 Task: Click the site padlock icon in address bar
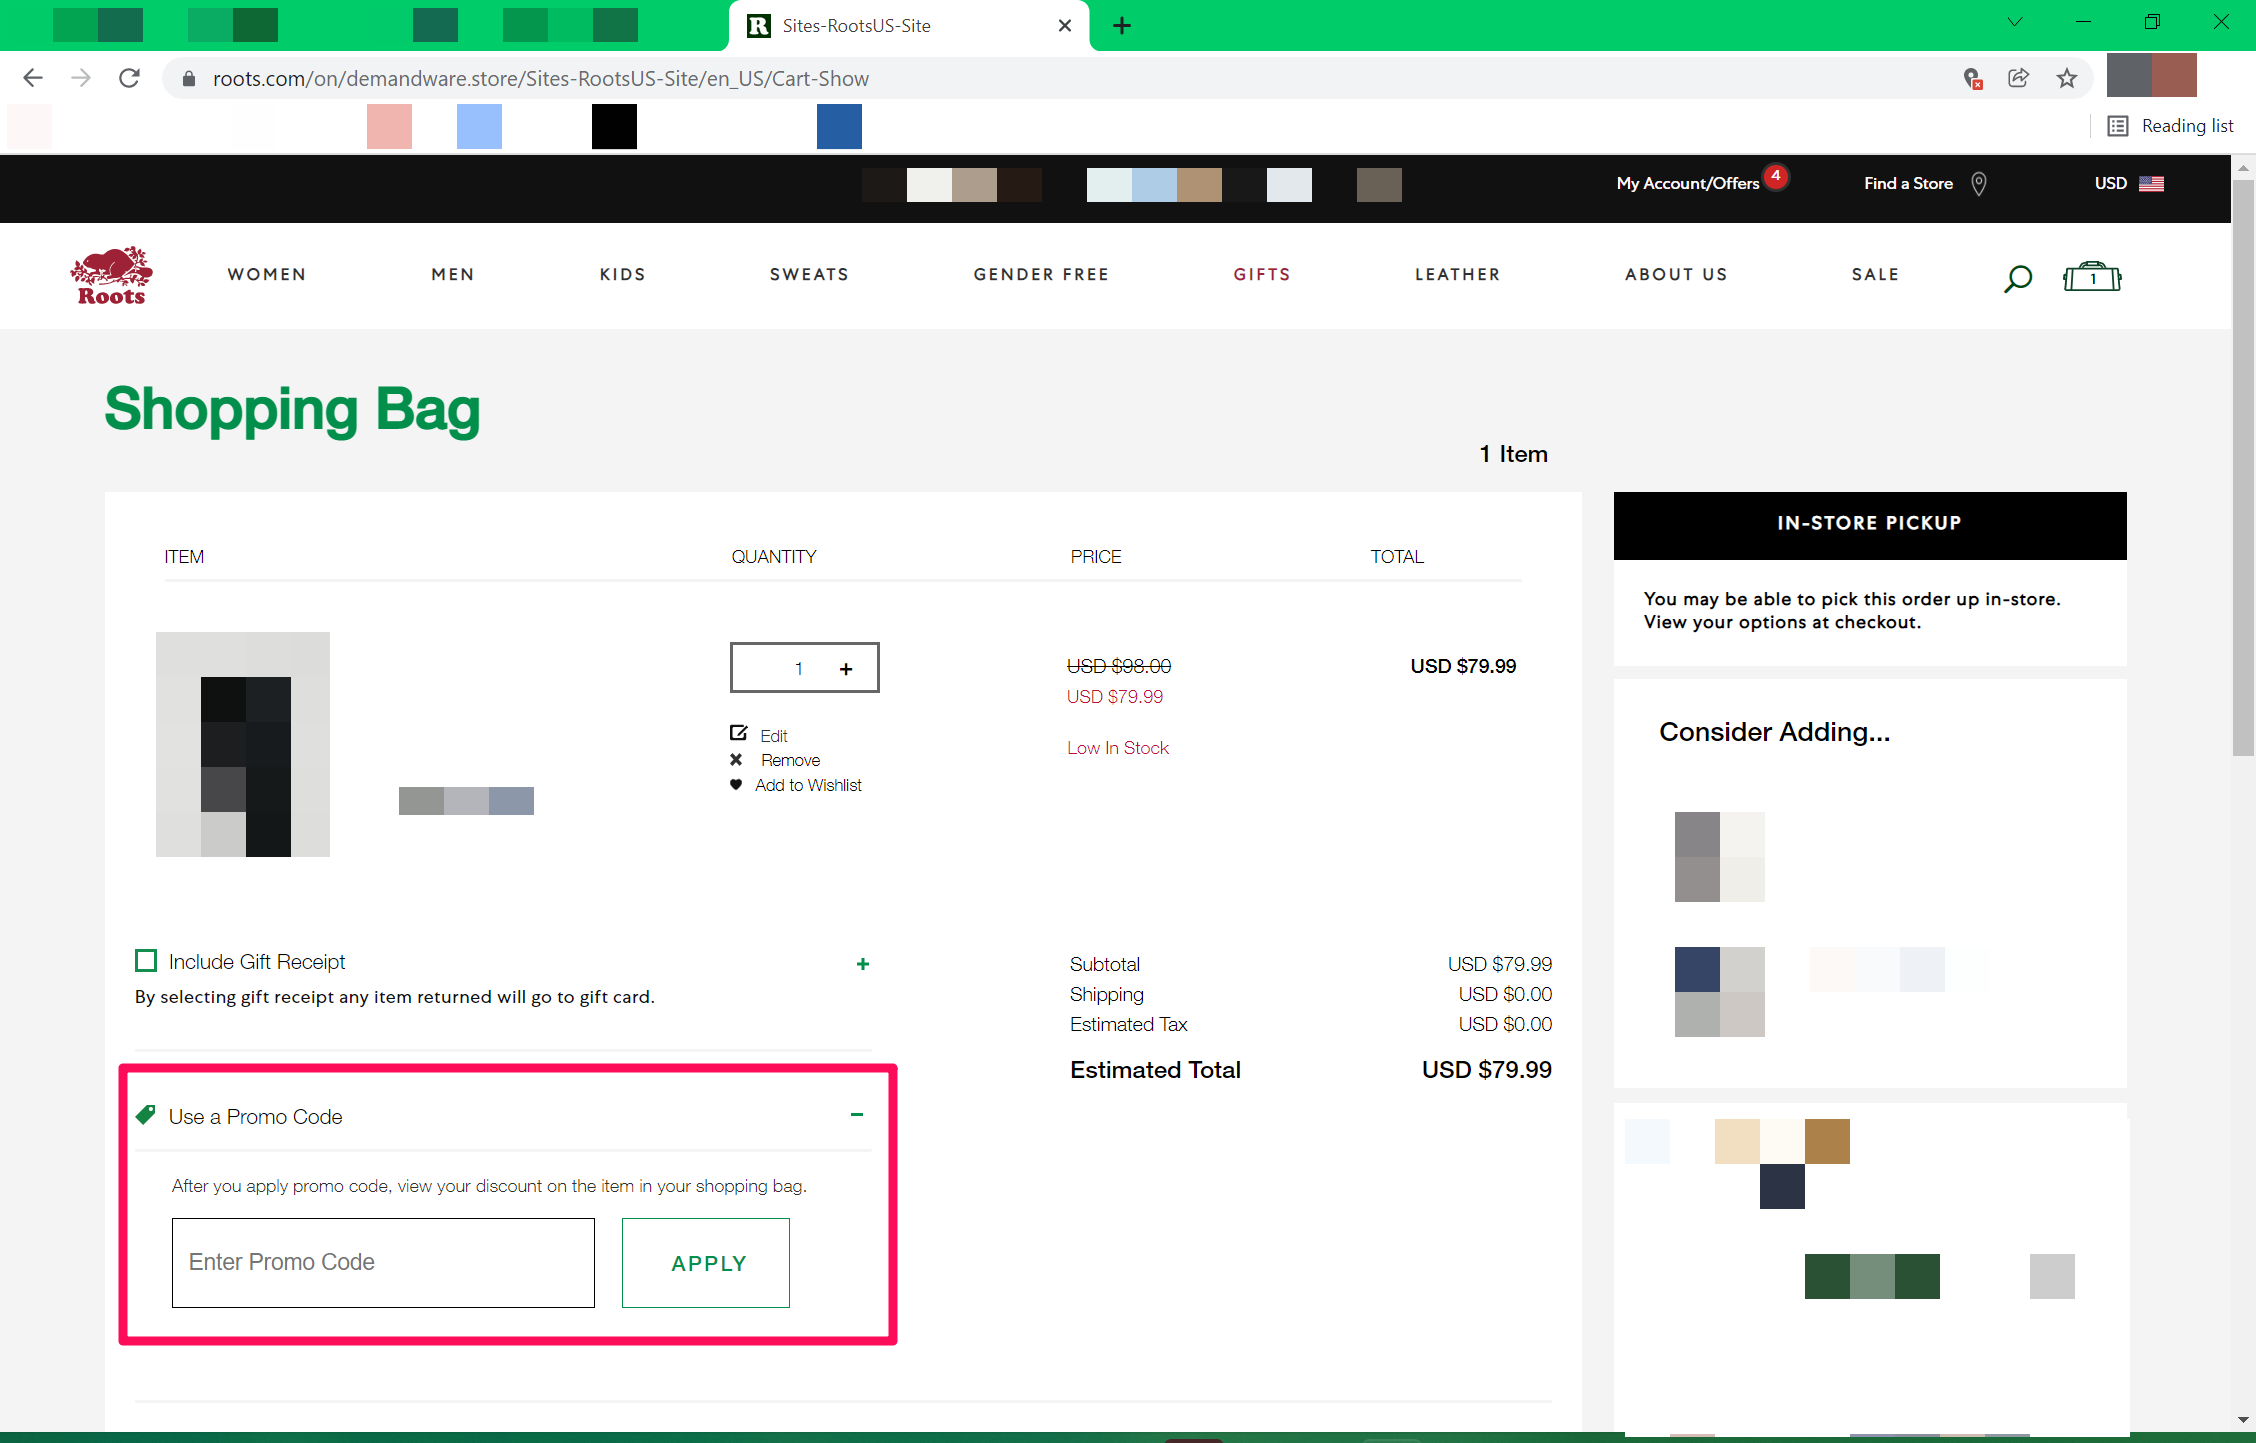tap(188, 78)
